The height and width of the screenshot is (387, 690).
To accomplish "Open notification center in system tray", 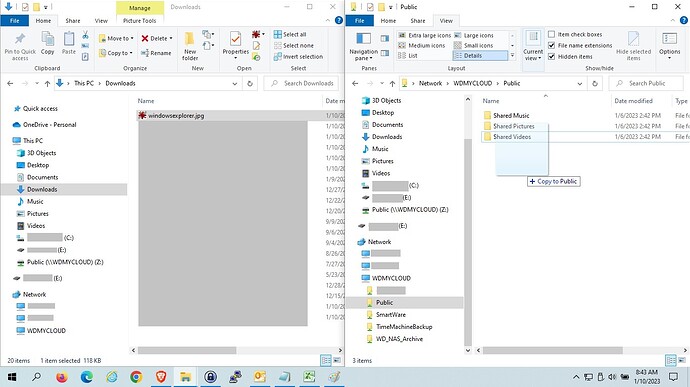I will (673, 377).
